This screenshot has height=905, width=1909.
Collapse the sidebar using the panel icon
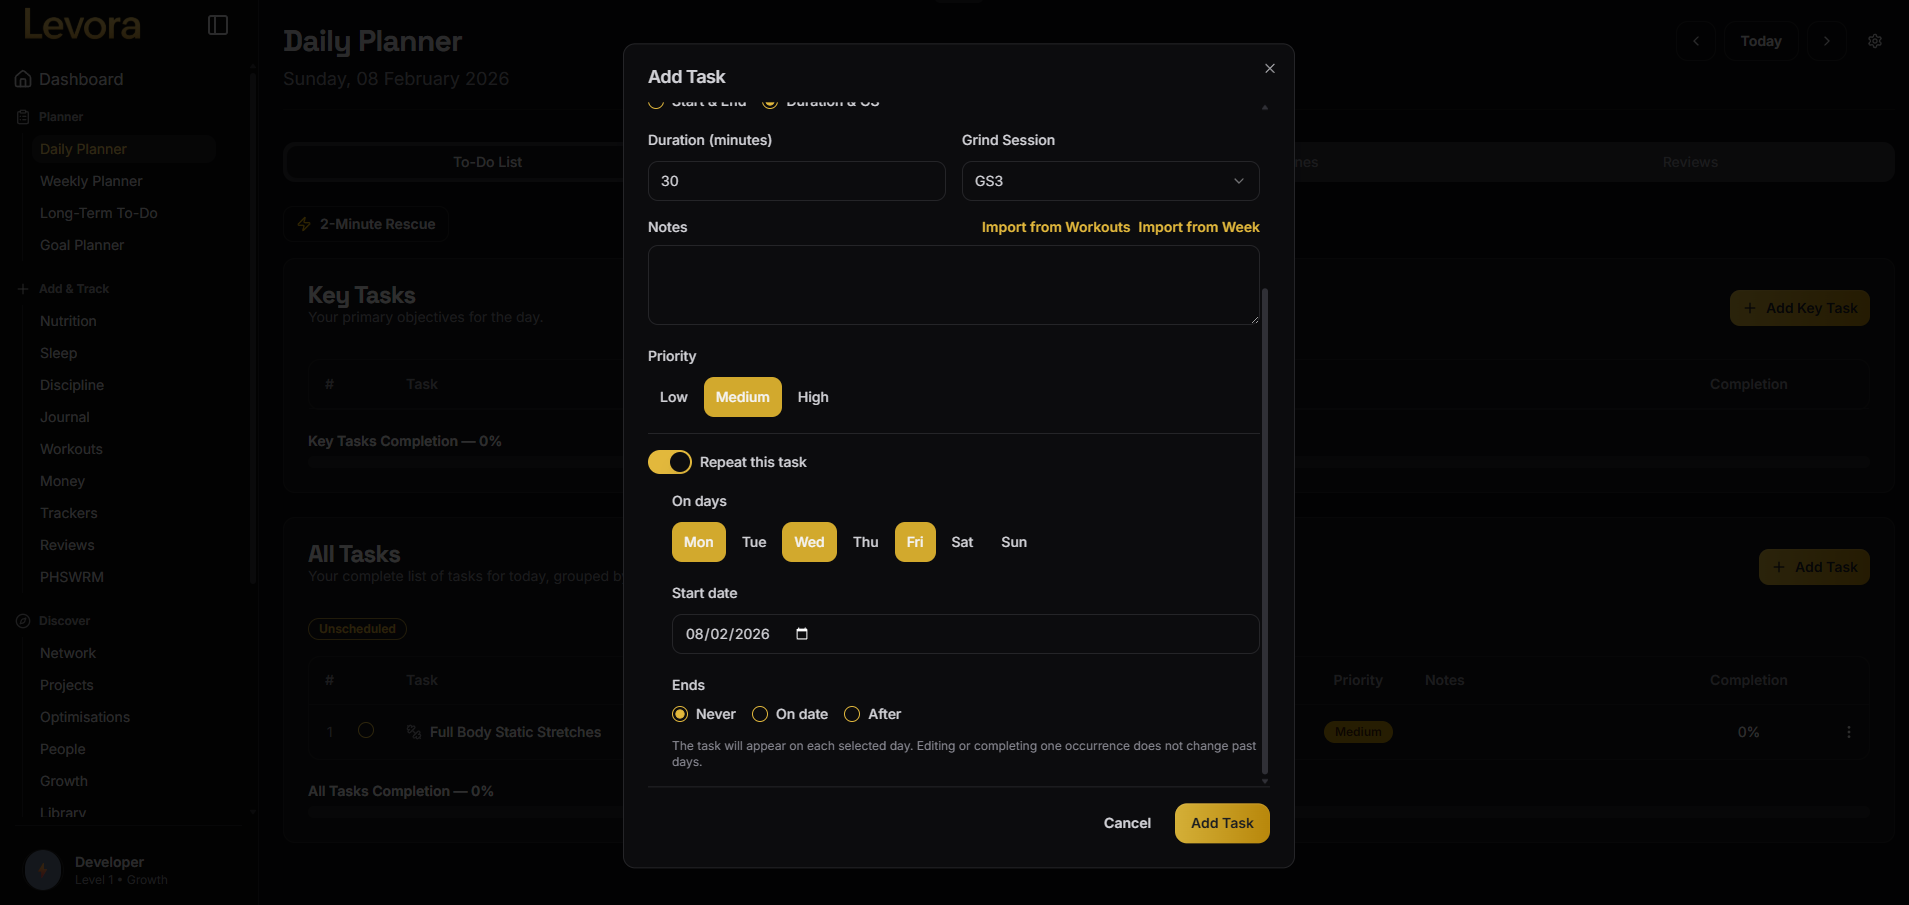pyautogui.click(x=218, y=24)
